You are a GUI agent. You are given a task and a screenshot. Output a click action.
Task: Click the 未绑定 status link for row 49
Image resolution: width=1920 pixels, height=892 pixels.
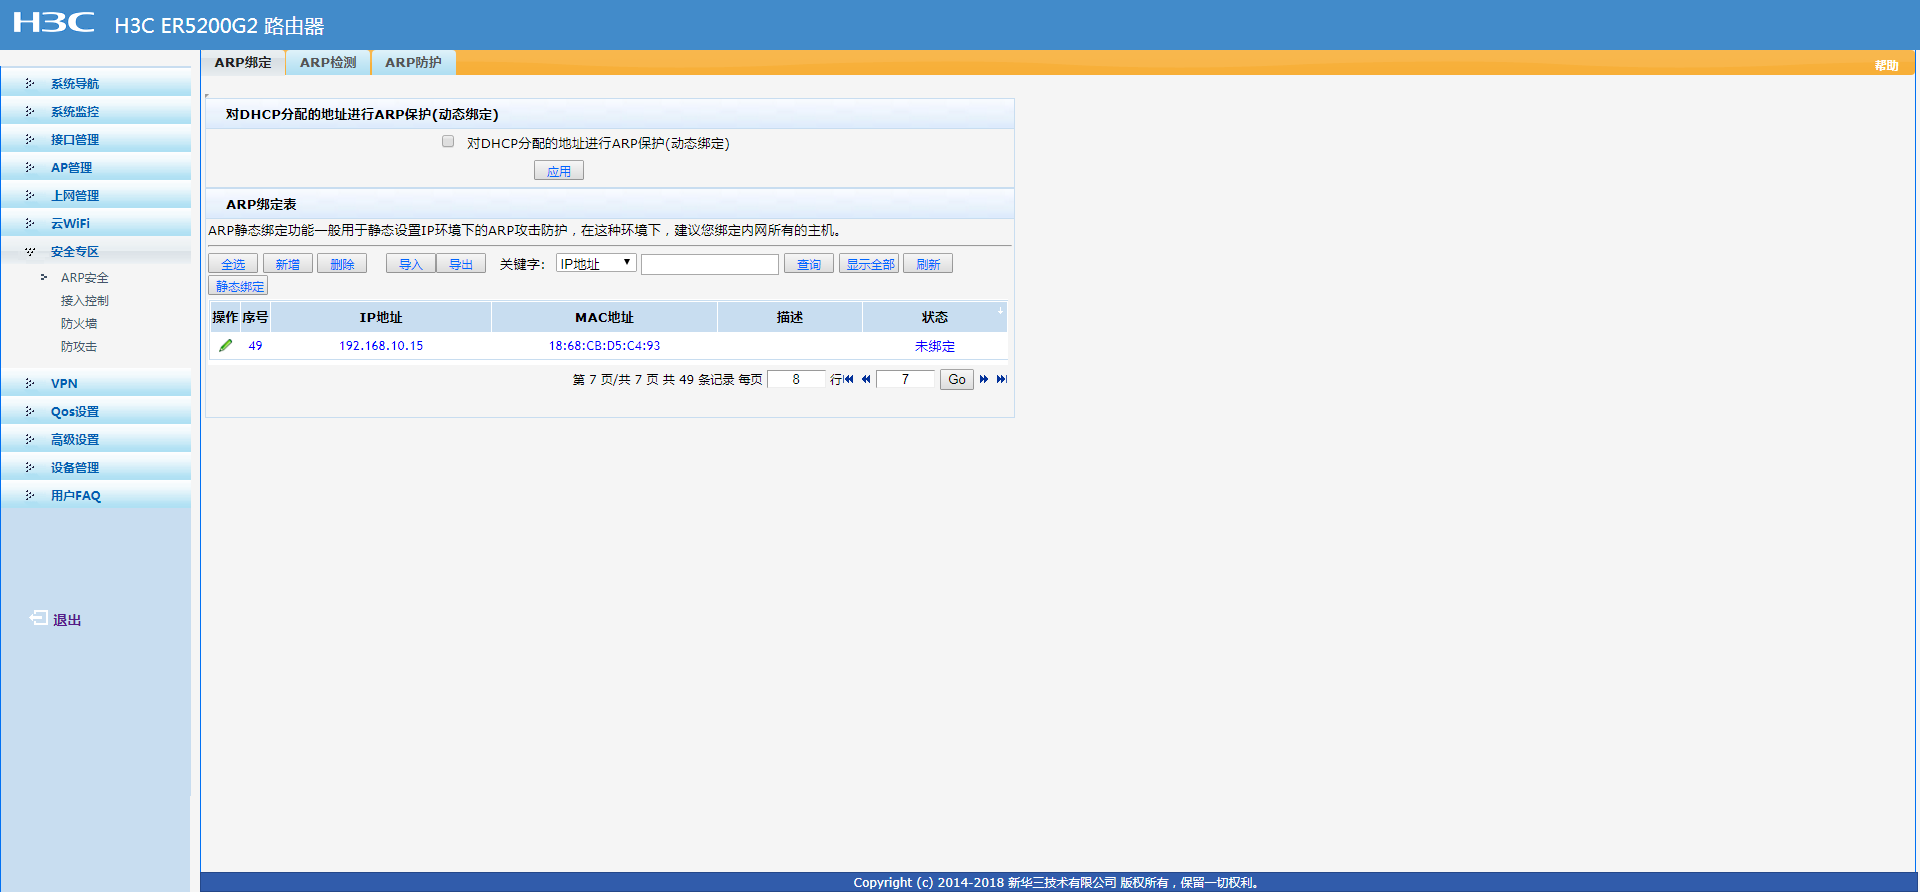coord(935,346)
